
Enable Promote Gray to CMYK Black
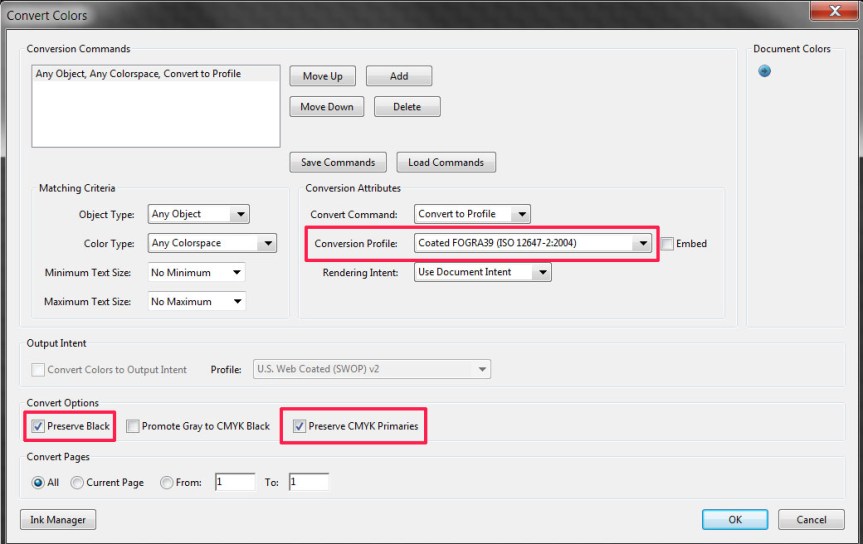click(134, 426)
